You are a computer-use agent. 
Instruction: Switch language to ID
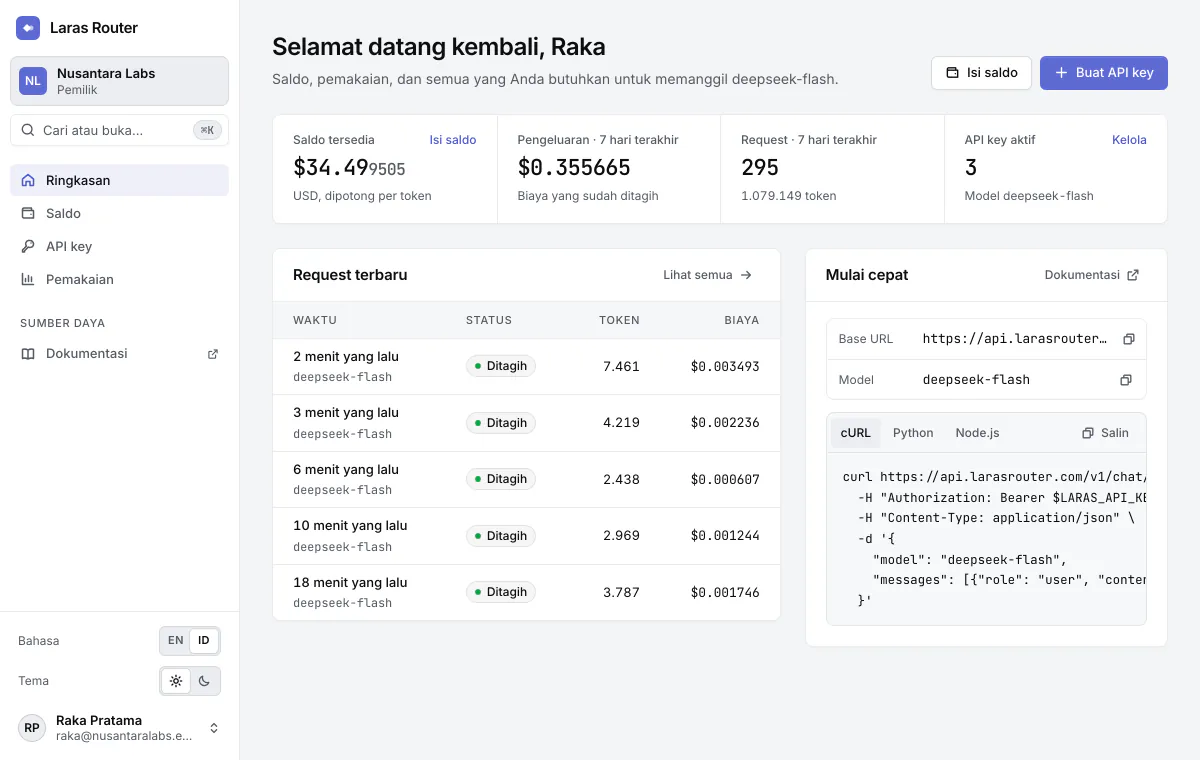(204, 640)
